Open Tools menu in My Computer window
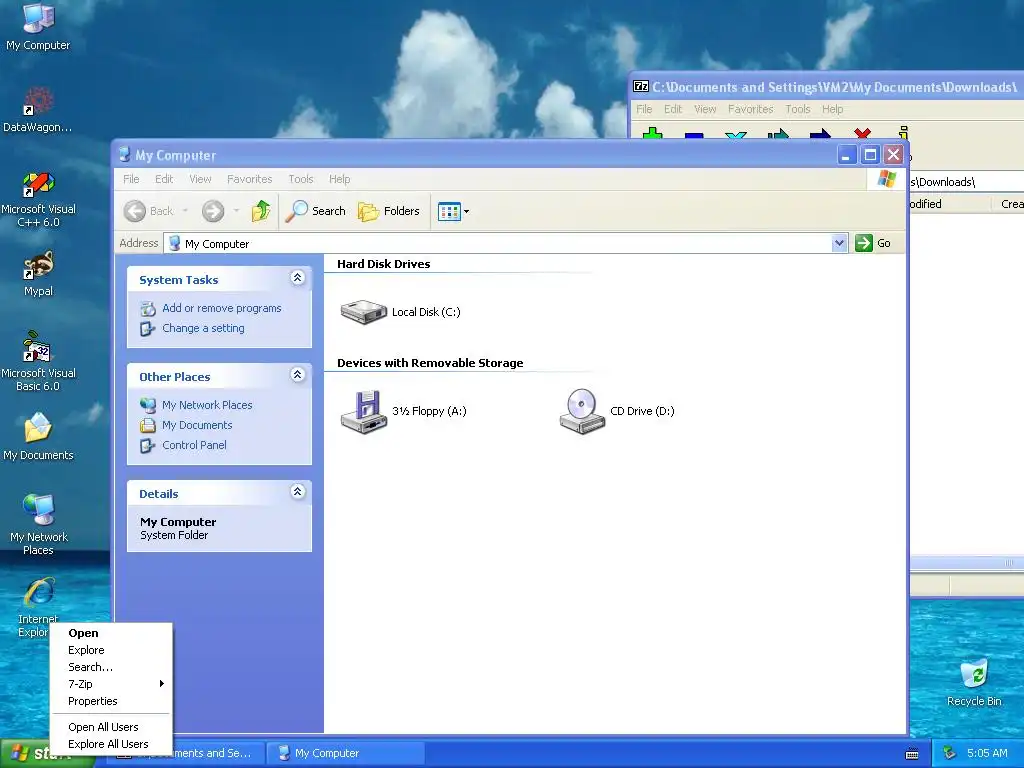The height and width of the screenshot is (768, 1024). (x=301, y=179)
